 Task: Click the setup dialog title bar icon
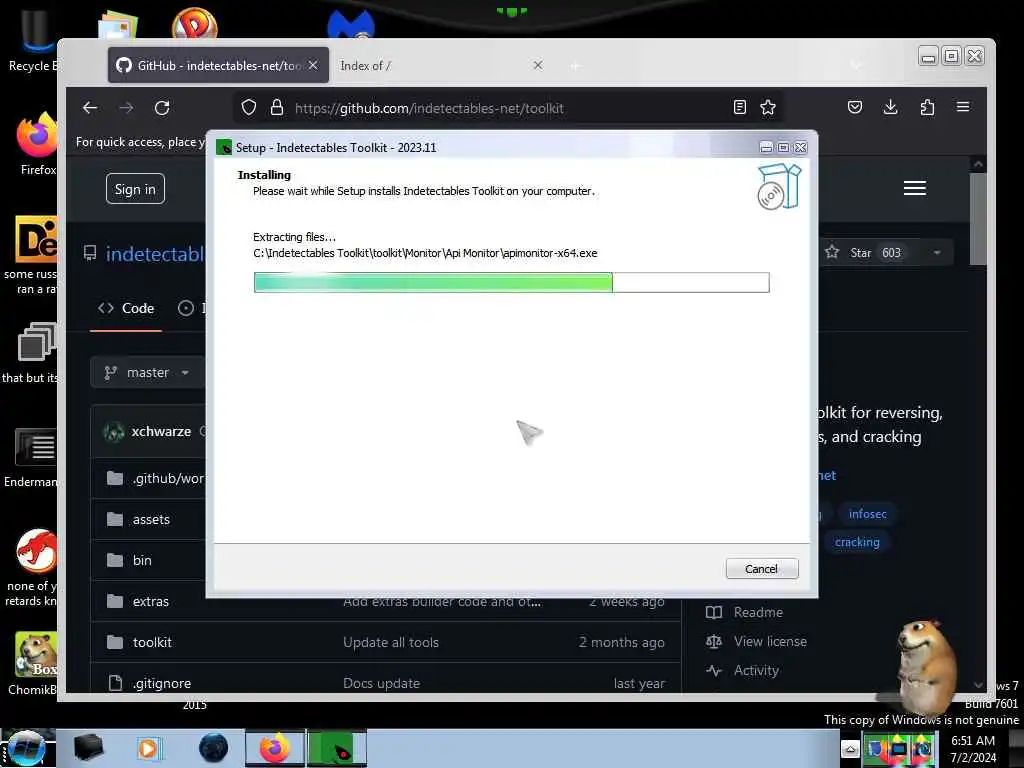coord(224,148)
